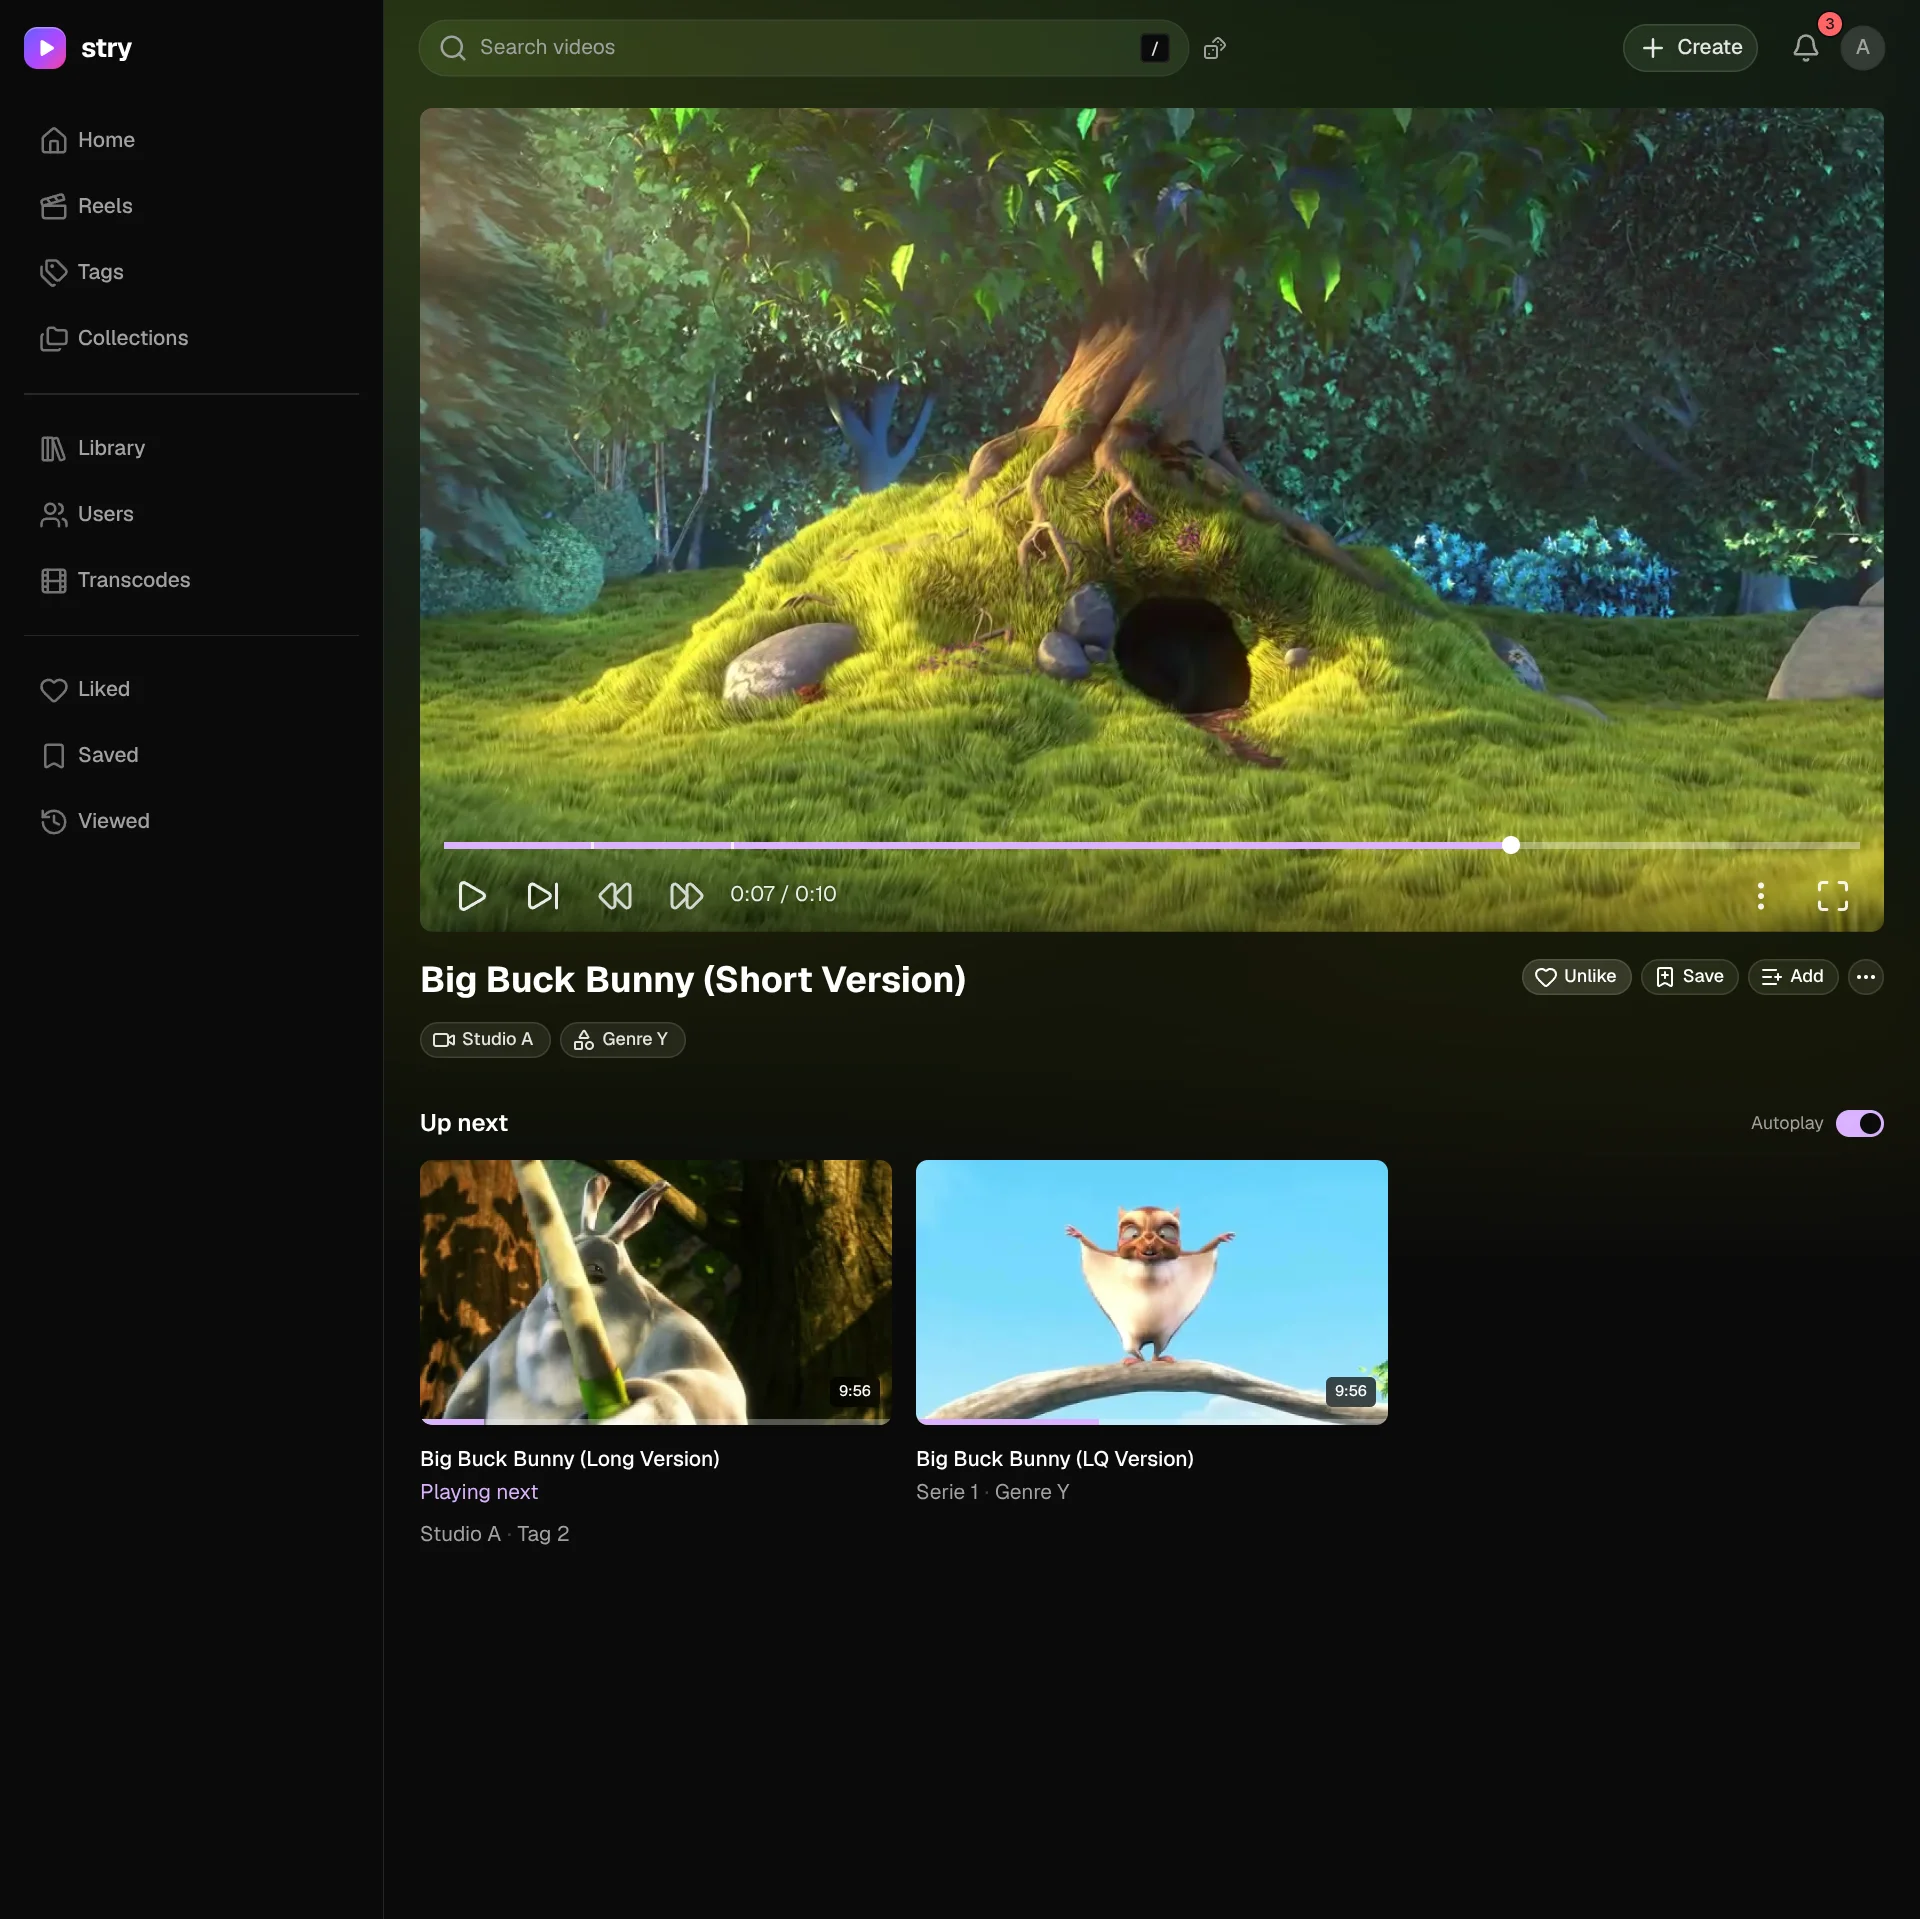Open player options three-dot menu
The width and height of the screenshot is (1920, 1919).
click(x=1761, y=895)
